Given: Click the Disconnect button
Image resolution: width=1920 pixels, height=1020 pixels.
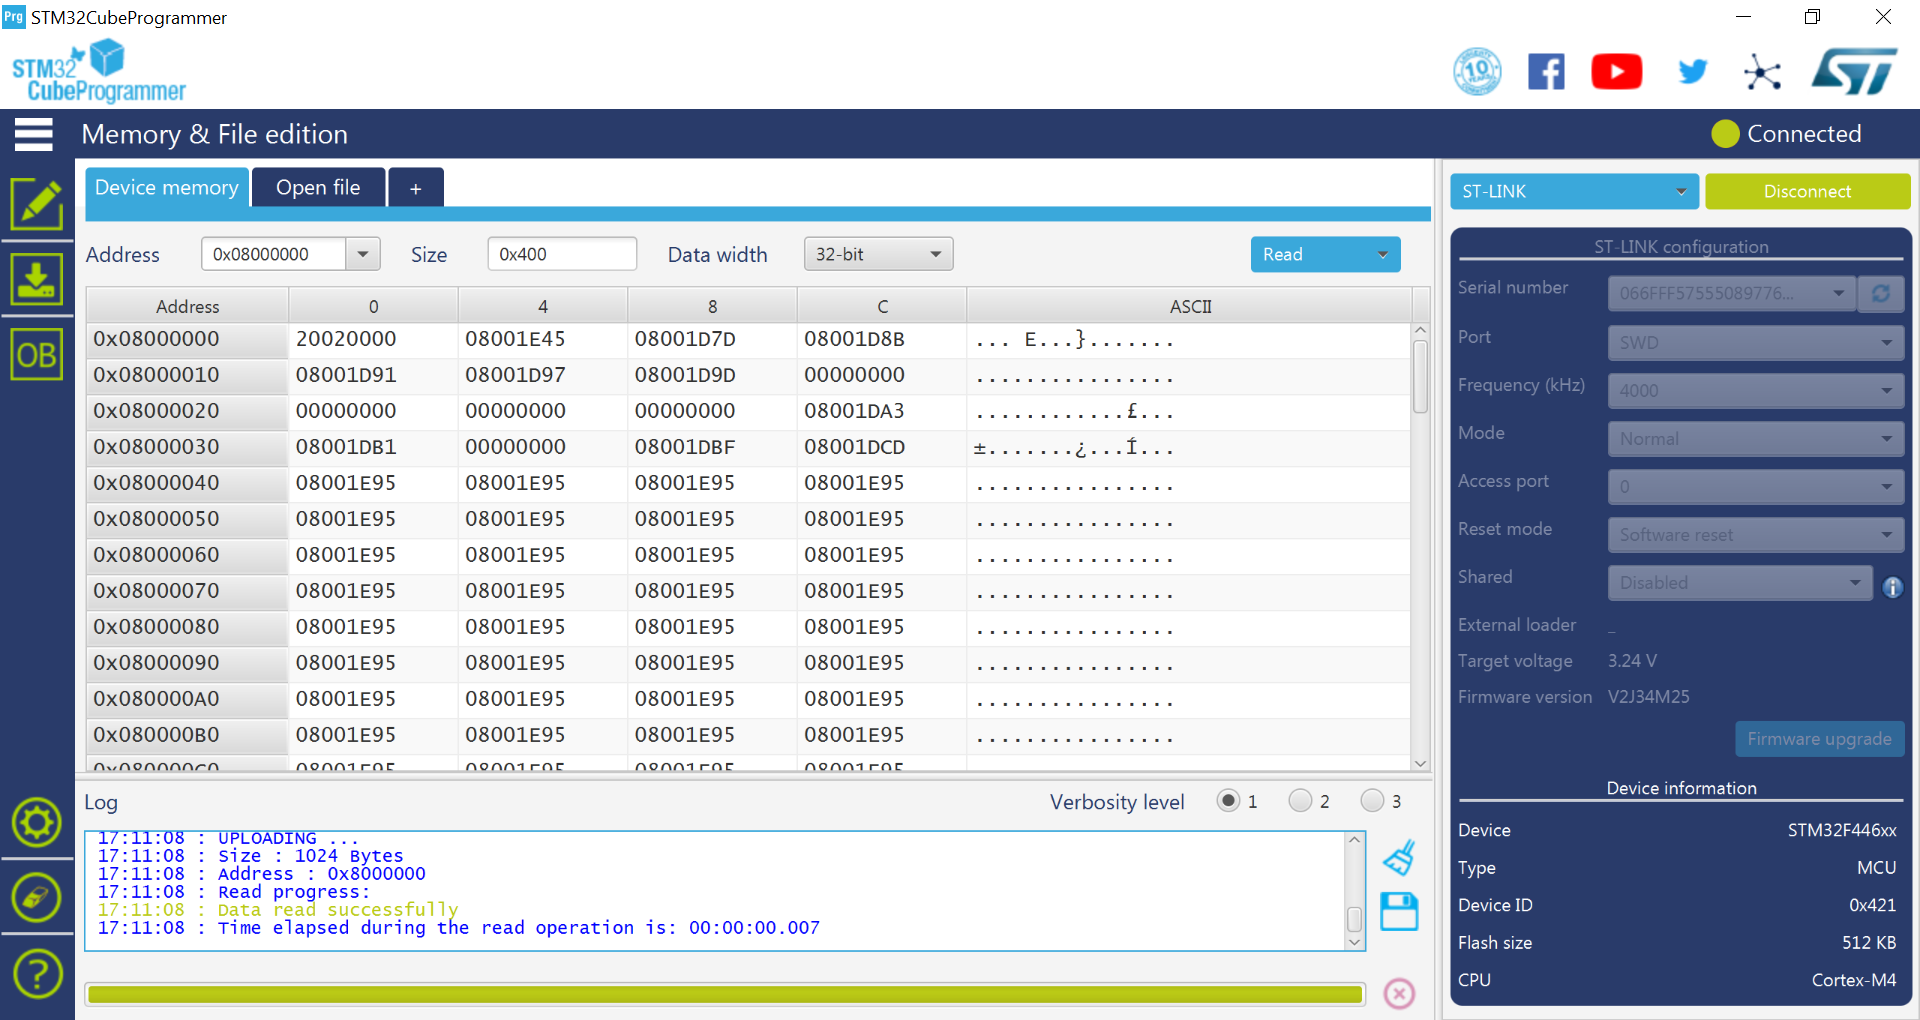Looking at the screenshot, I should (1807, 191).
